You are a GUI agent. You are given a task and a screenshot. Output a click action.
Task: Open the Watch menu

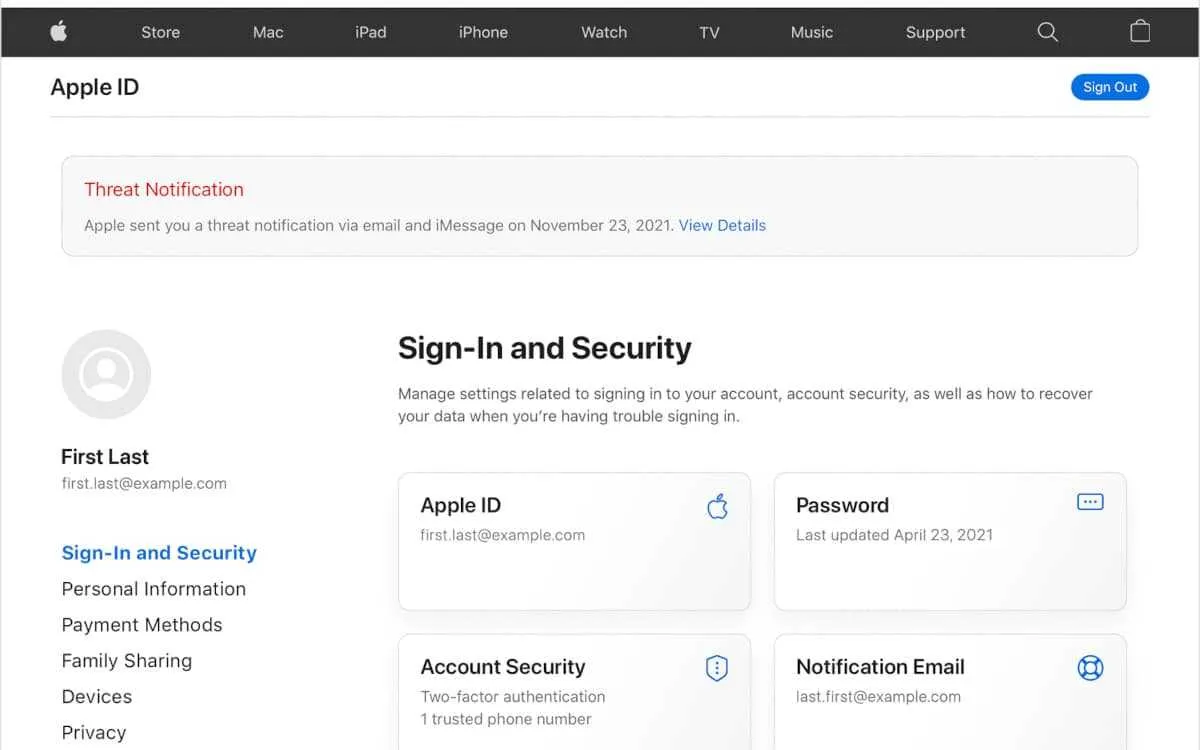604,32
